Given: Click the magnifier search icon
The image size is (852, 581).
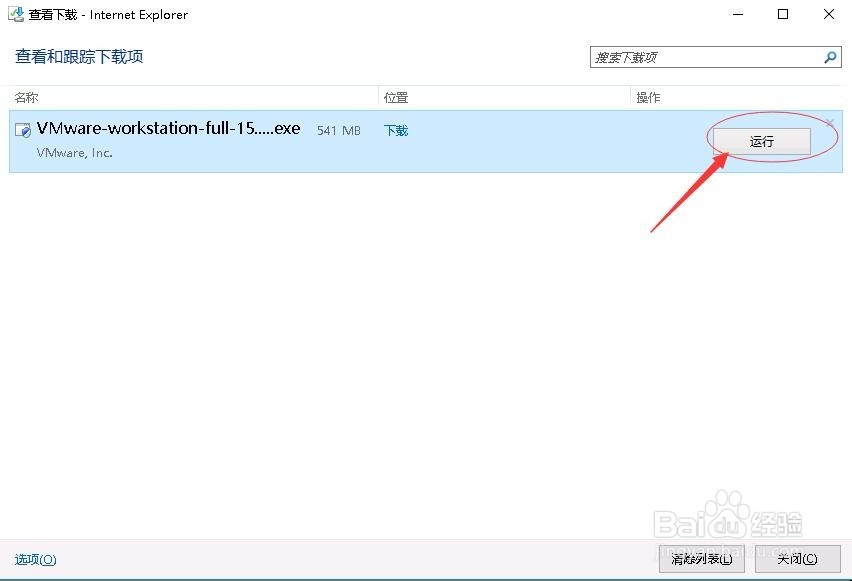Looking at the screenshot, I should click(830, 57).
